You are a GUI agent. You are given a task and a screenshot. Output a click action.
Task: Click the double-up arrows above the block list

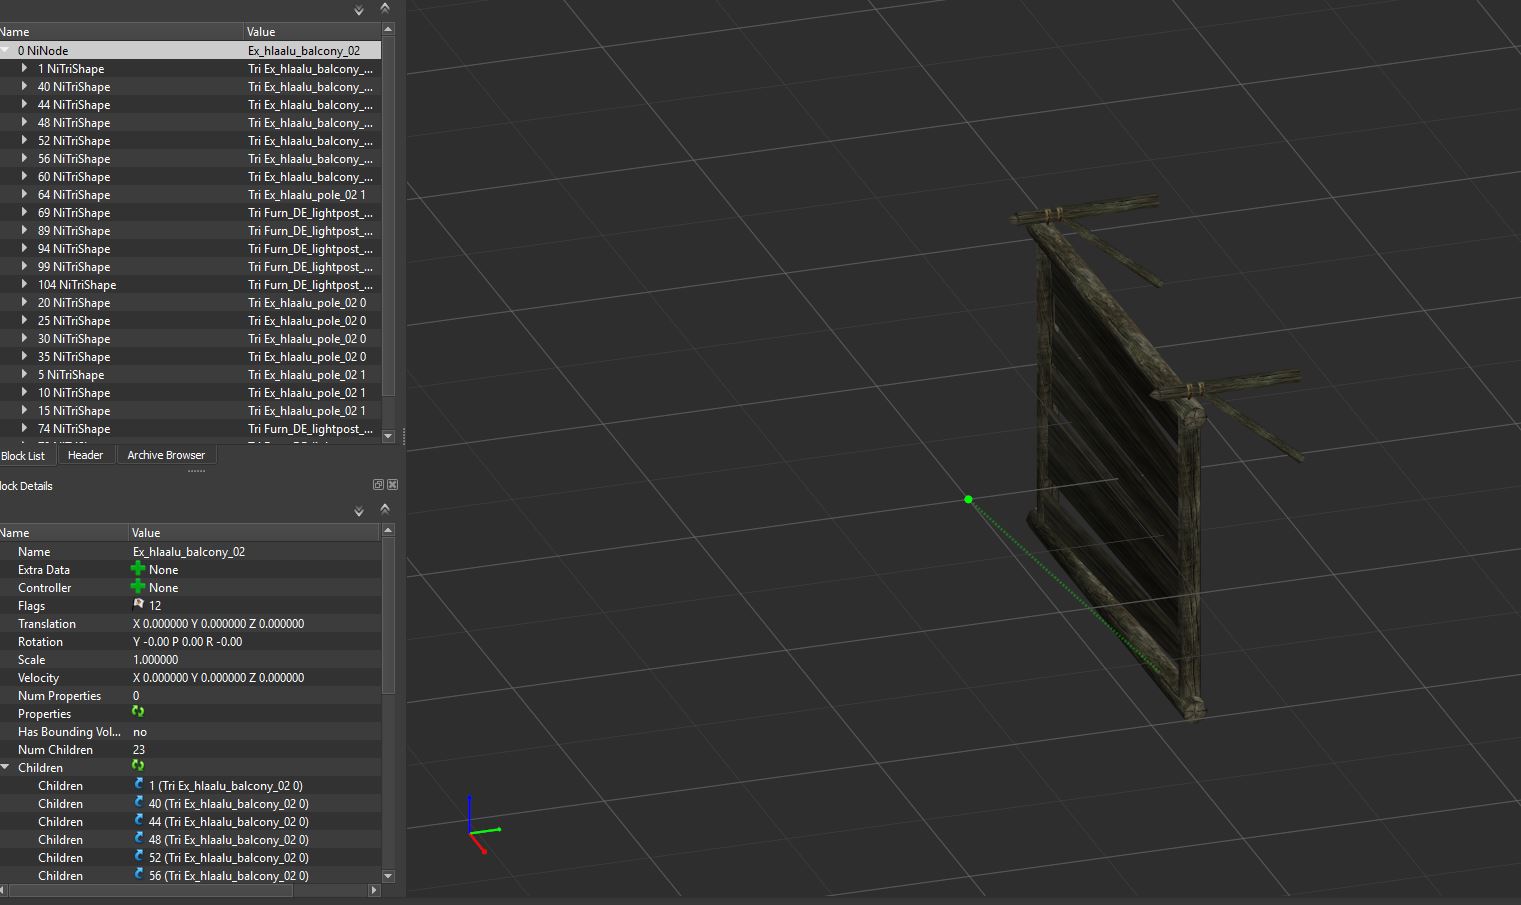384,9
